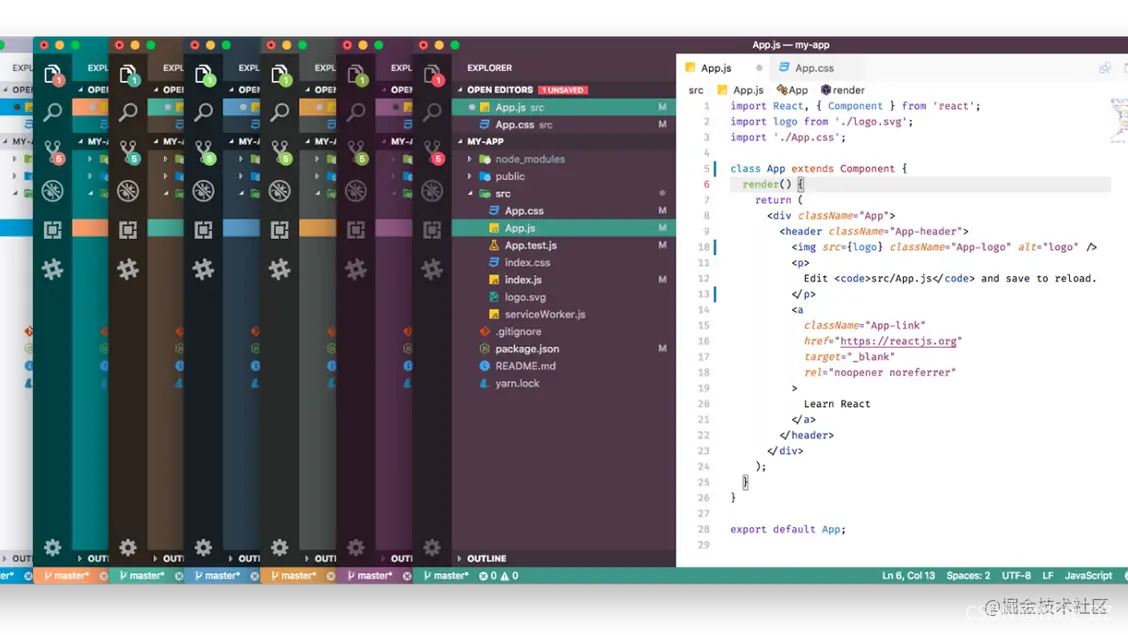The height and width of the screenshot is (635, 1128).
Task: Click Explorer files icon in the gray window
Action: pos(280,74)
